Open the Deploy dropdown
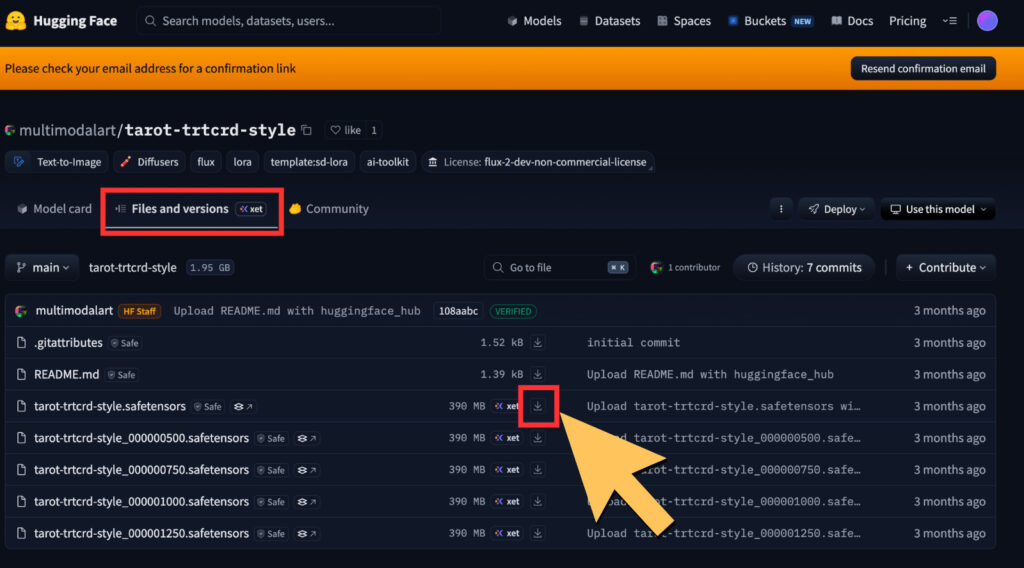Viewport: 1024px width, 568px height. tap(834, 209)
